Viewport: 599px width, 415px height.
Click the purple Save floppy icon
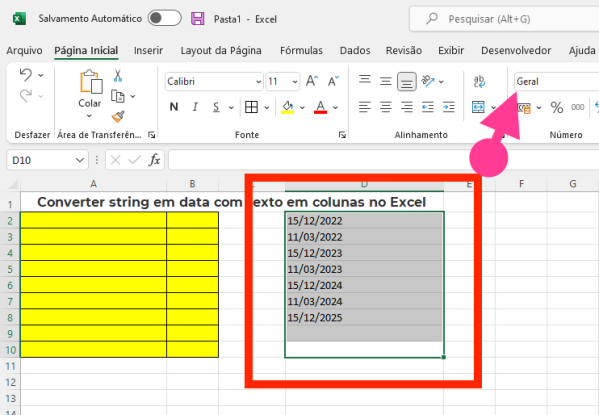[x=198, y=18]
